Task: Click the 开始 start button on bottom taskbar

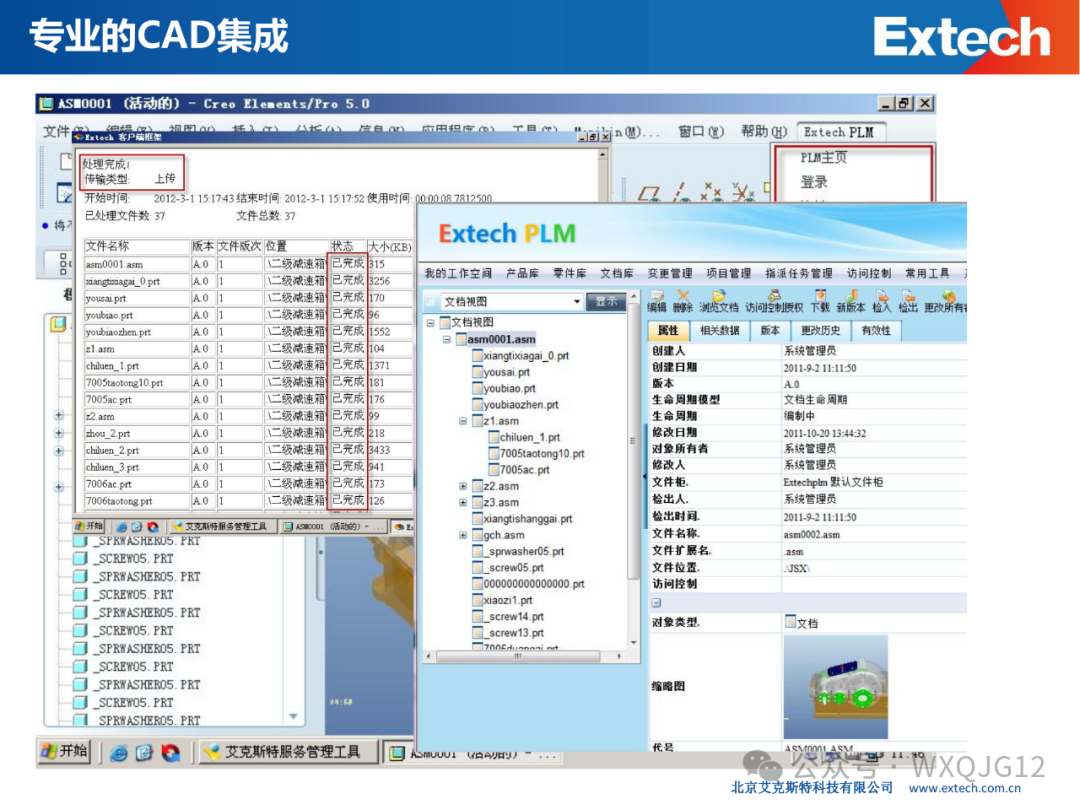Action: click(65, 751)
